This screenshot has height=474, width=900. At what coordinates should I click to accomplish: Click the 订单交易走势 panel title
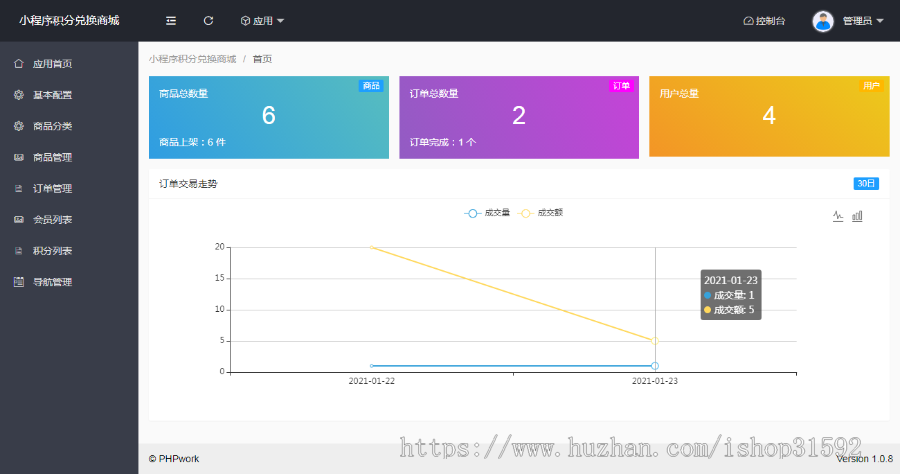pyautogui.click(x=188, y=184)
